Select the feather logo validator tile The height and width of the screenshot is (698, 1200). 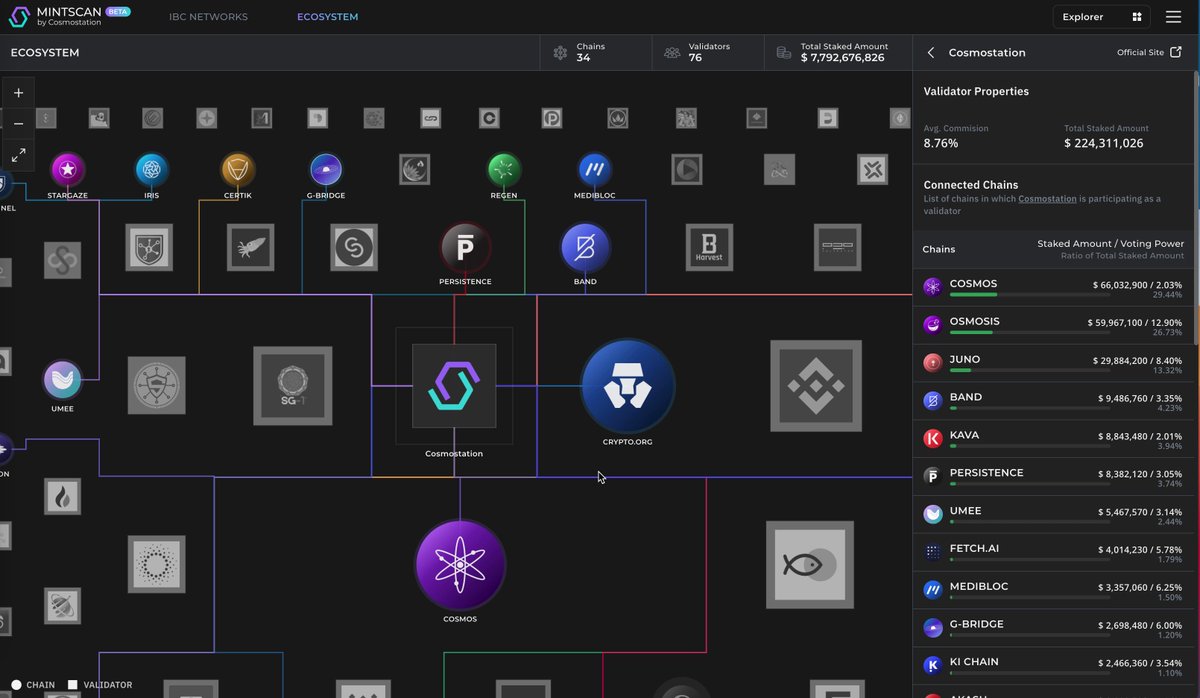click(249, 248)
